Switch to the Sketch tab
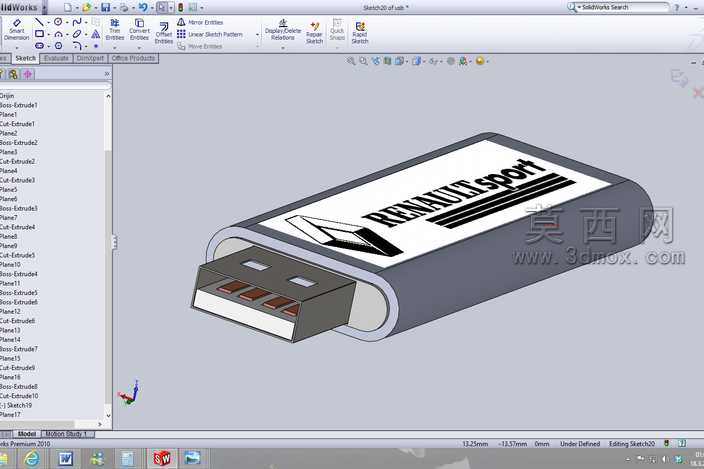 click(26, 58)
